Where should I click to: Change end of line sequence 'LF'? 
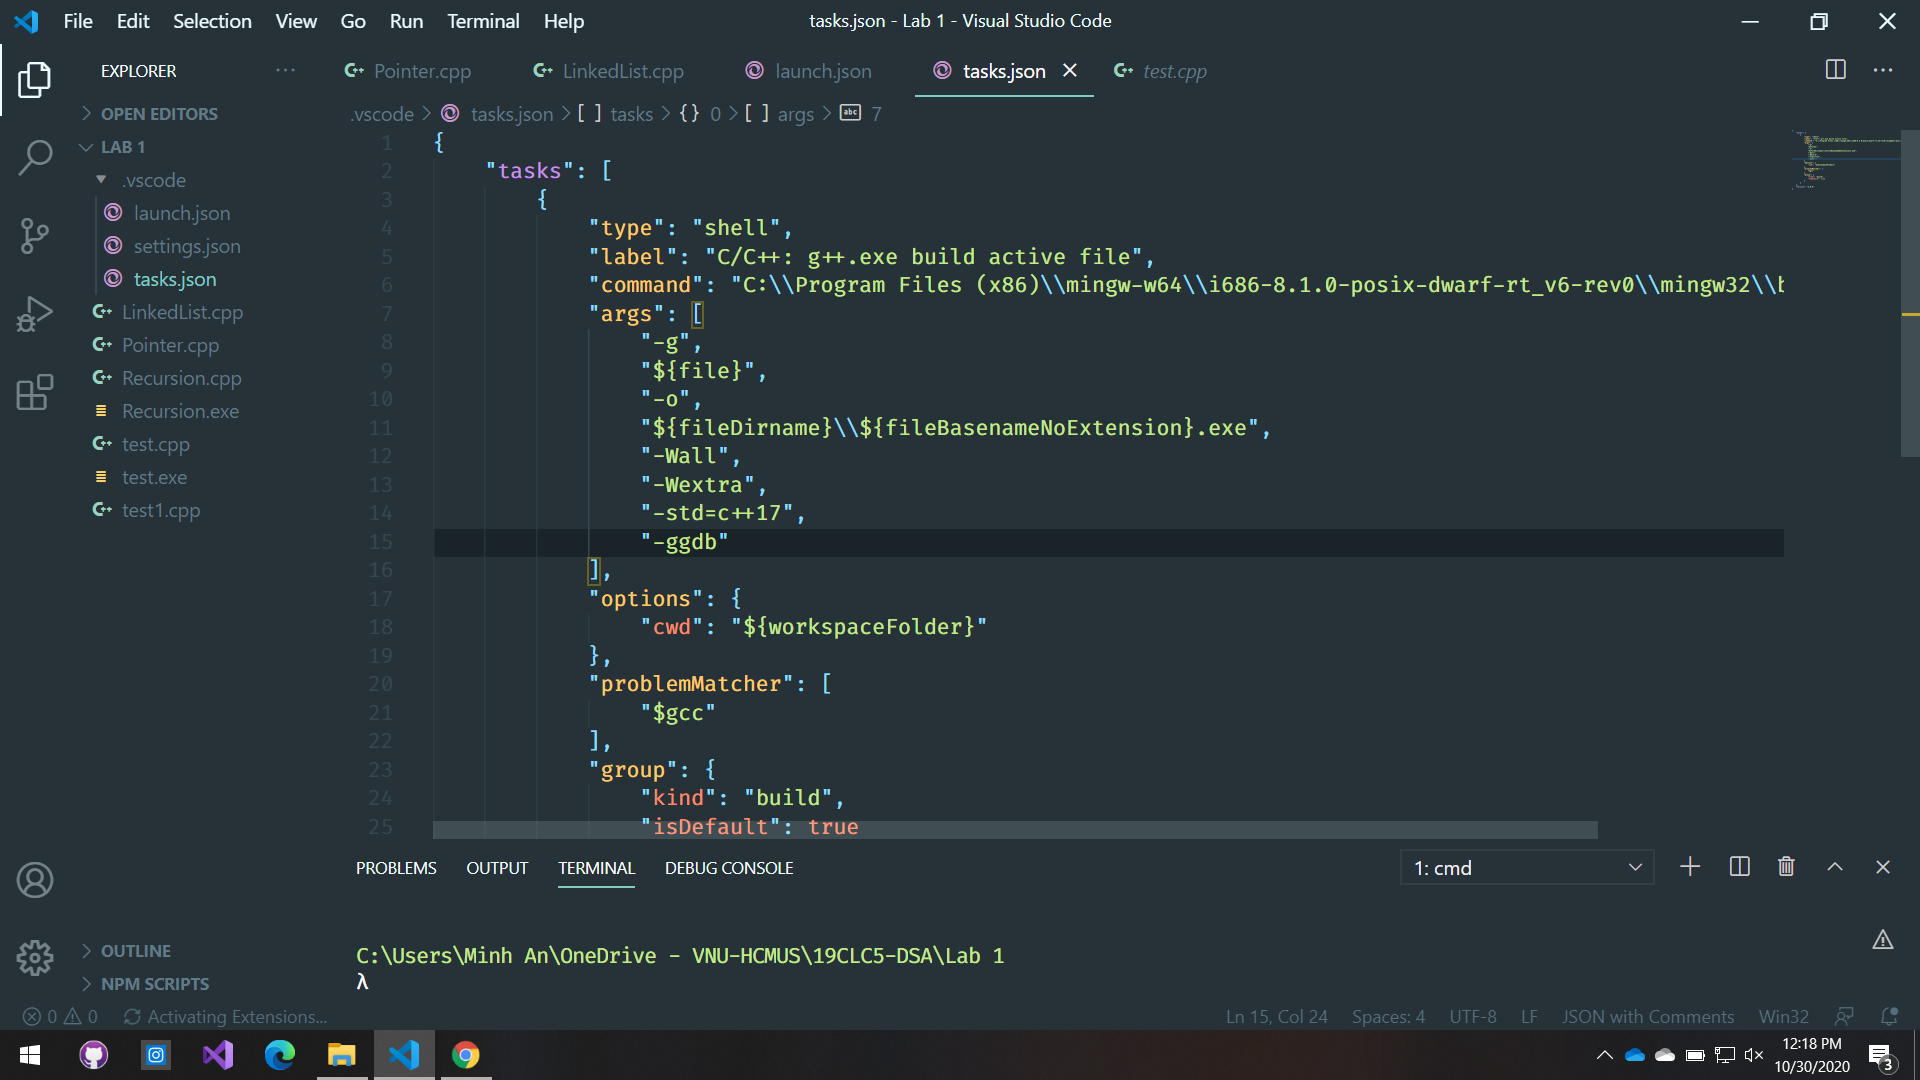coord(1529,1016)
